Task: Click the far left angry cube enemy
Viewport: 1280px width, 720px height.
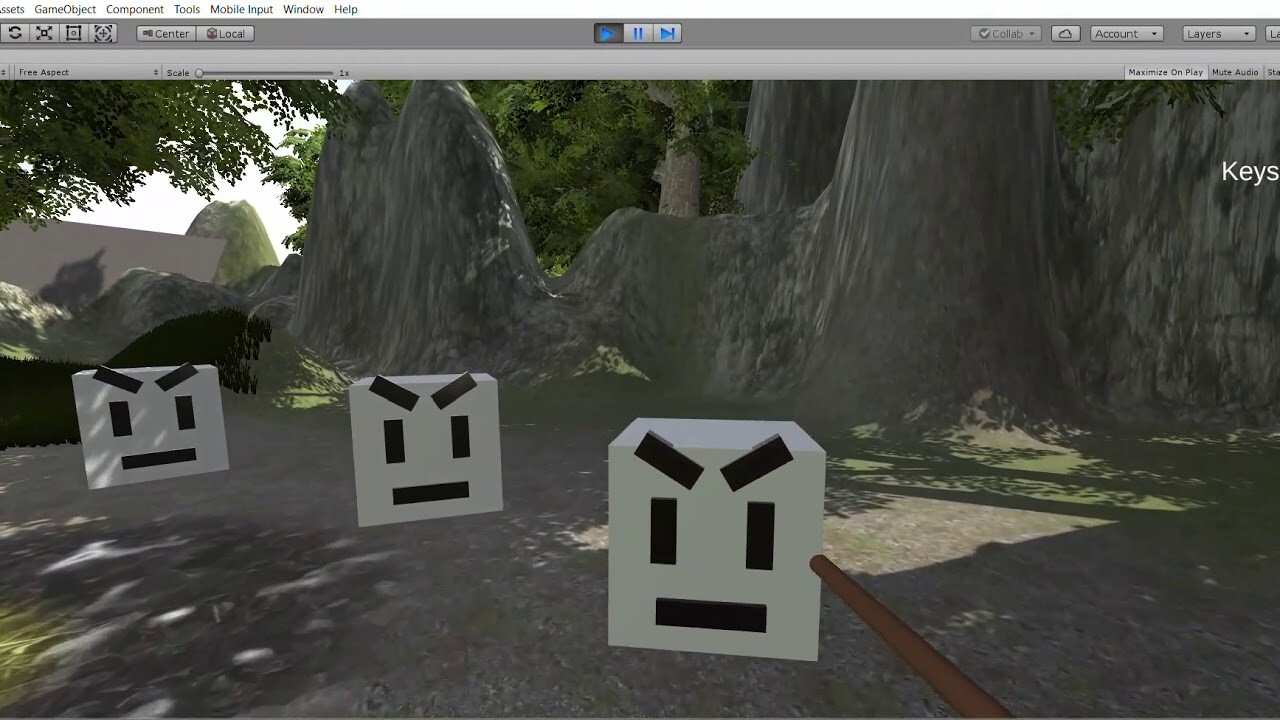Action: tap(150, 426)
